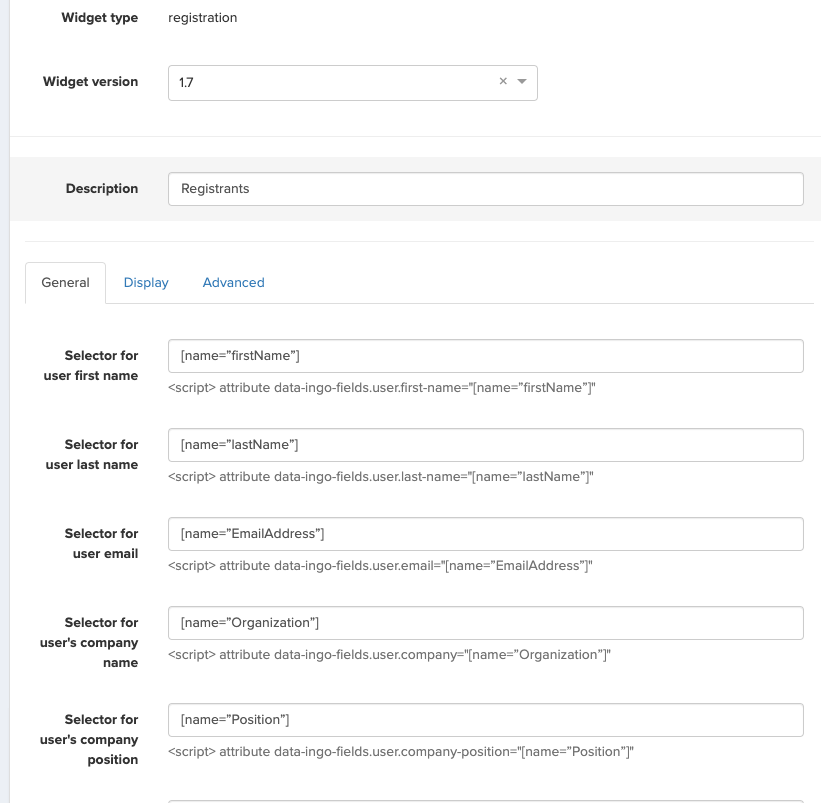Focus the company position selector field

pyautogui.click(x=485, y=719)
